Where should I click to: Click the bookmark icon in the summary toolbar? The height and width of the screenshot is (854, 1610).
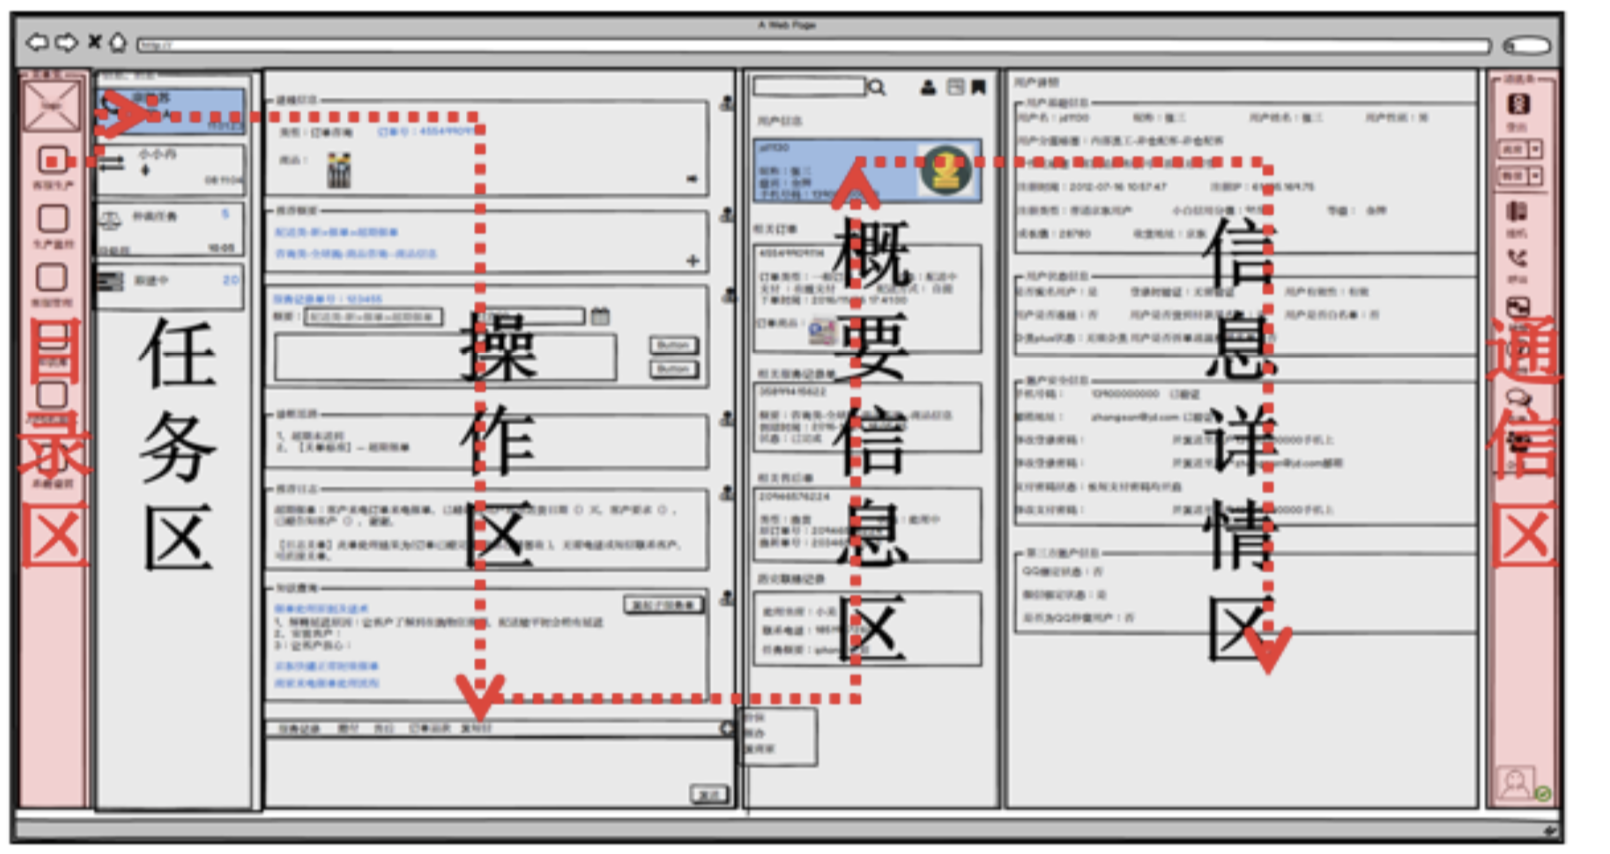click(x=979, y=88)
